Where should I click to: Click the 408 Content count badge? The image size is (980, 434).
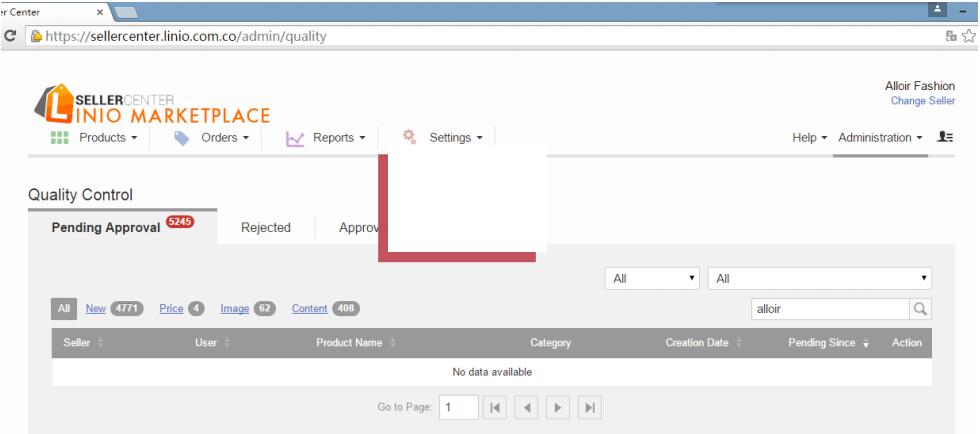pos(346,309)
